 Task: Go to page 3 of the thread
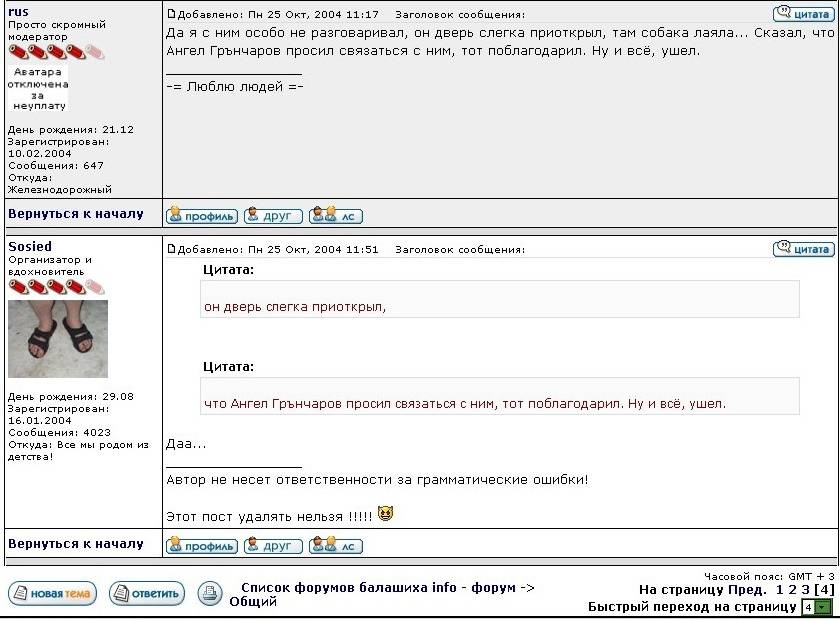(805, 590)
